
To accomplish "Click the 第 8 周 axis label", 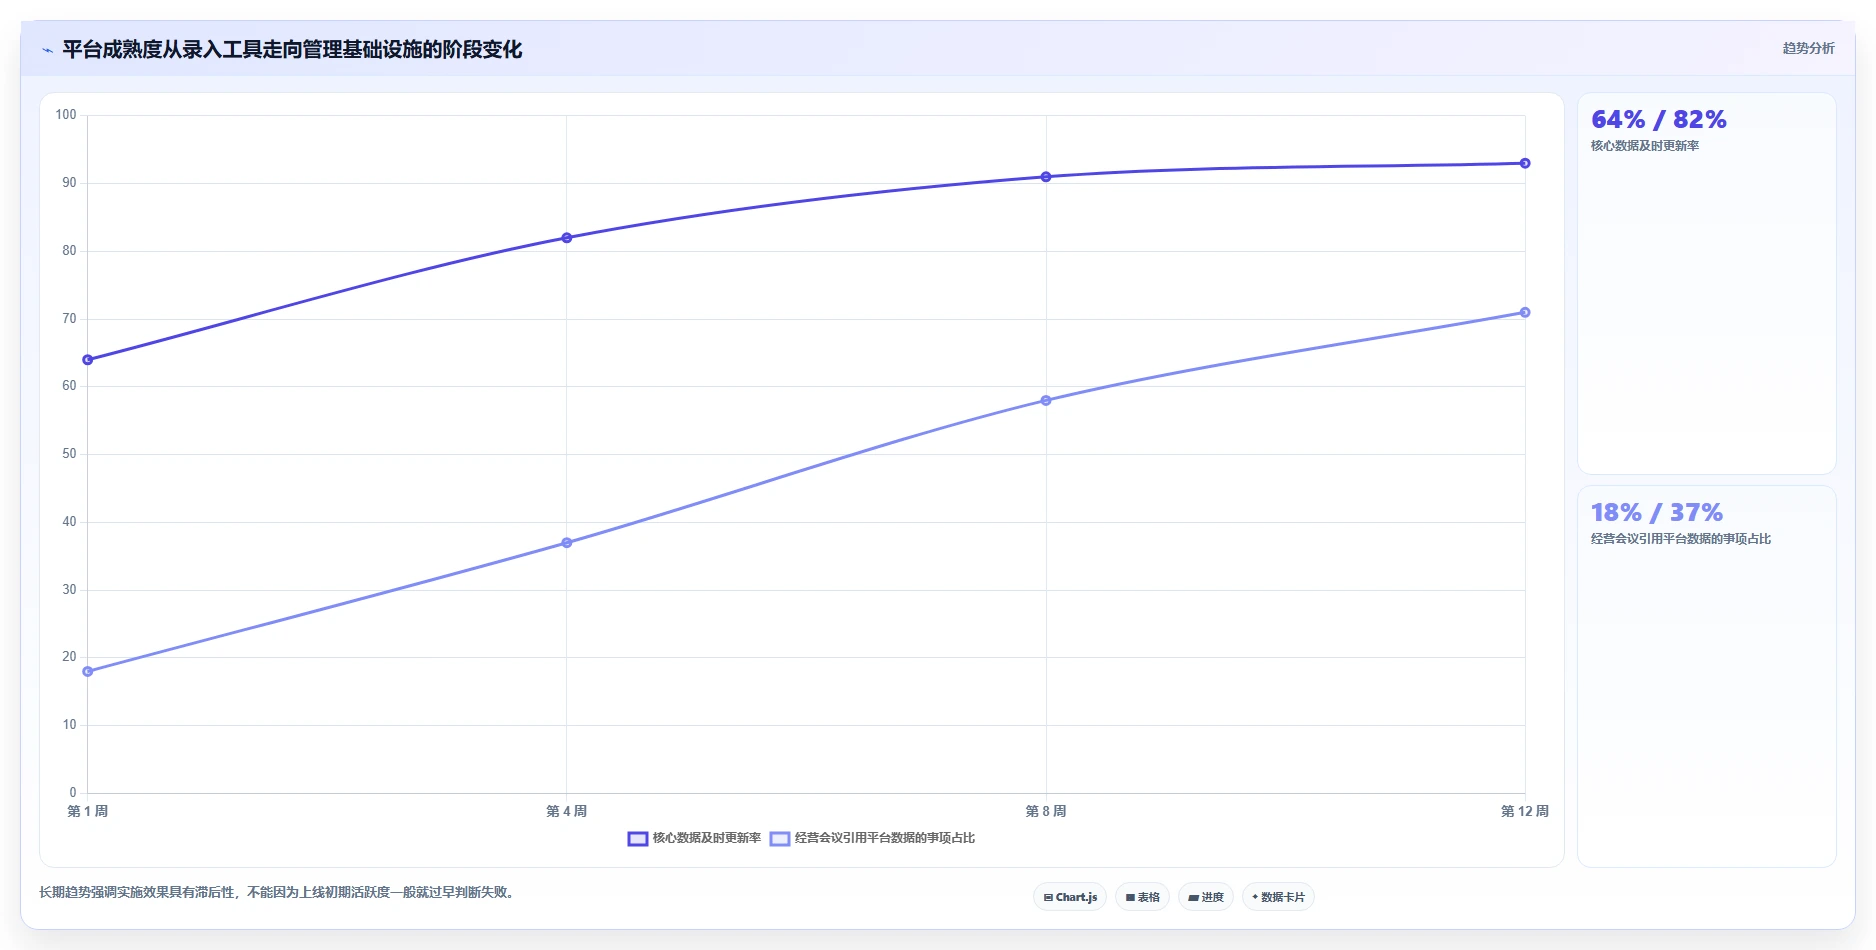I will (1046, 811).
